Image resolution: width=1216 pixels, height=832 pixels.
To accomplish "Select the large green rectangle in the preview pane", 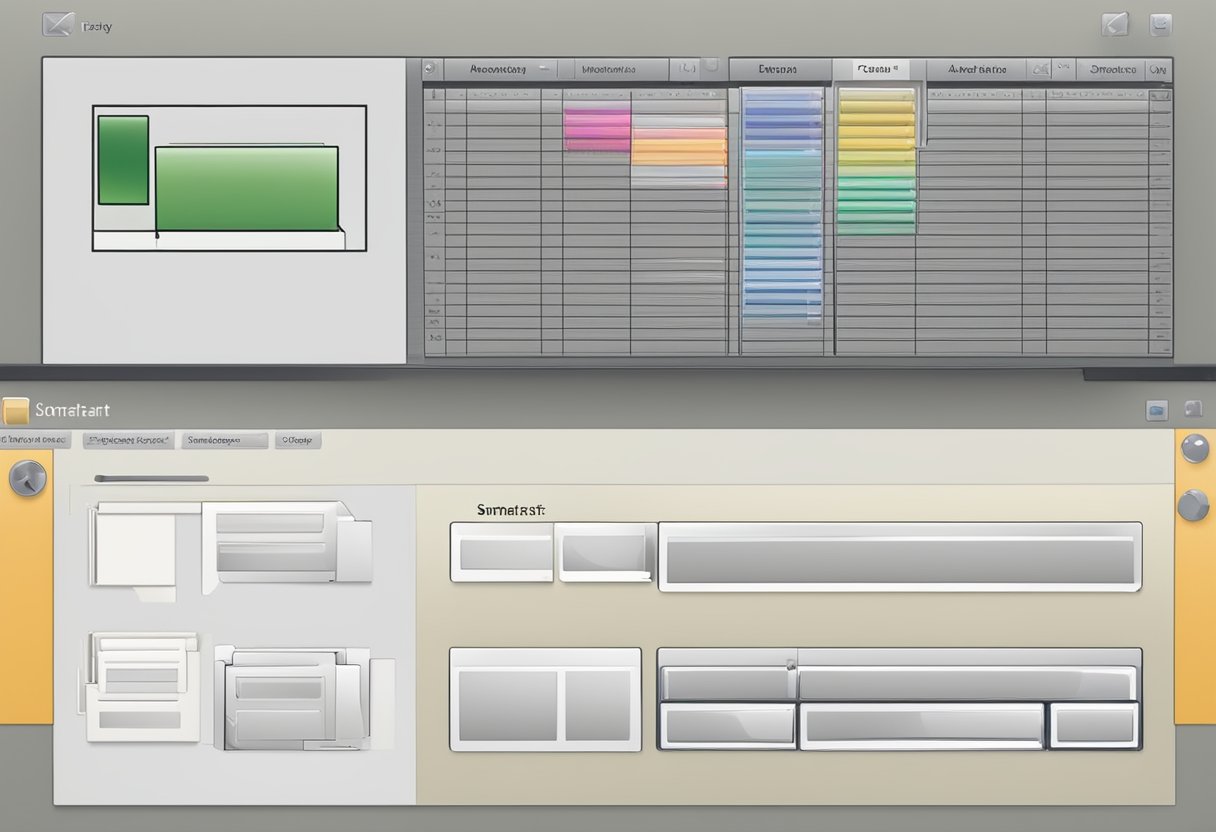I will [x=246, y=189].
